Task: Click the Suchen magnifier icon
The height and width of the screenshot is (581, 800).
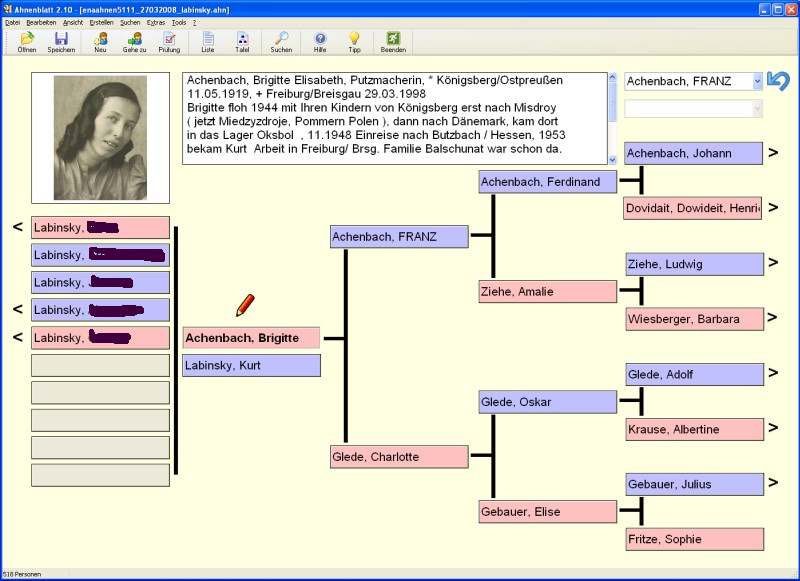Action: point(281,38)
